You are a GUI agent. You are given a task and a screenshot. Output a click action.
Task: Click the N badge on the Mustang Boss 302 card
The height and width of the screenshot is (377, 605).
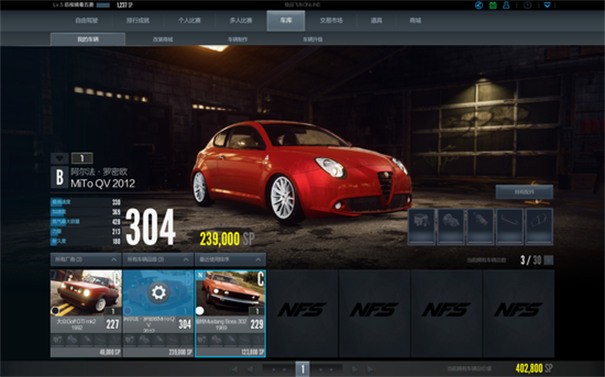point(201,275)
